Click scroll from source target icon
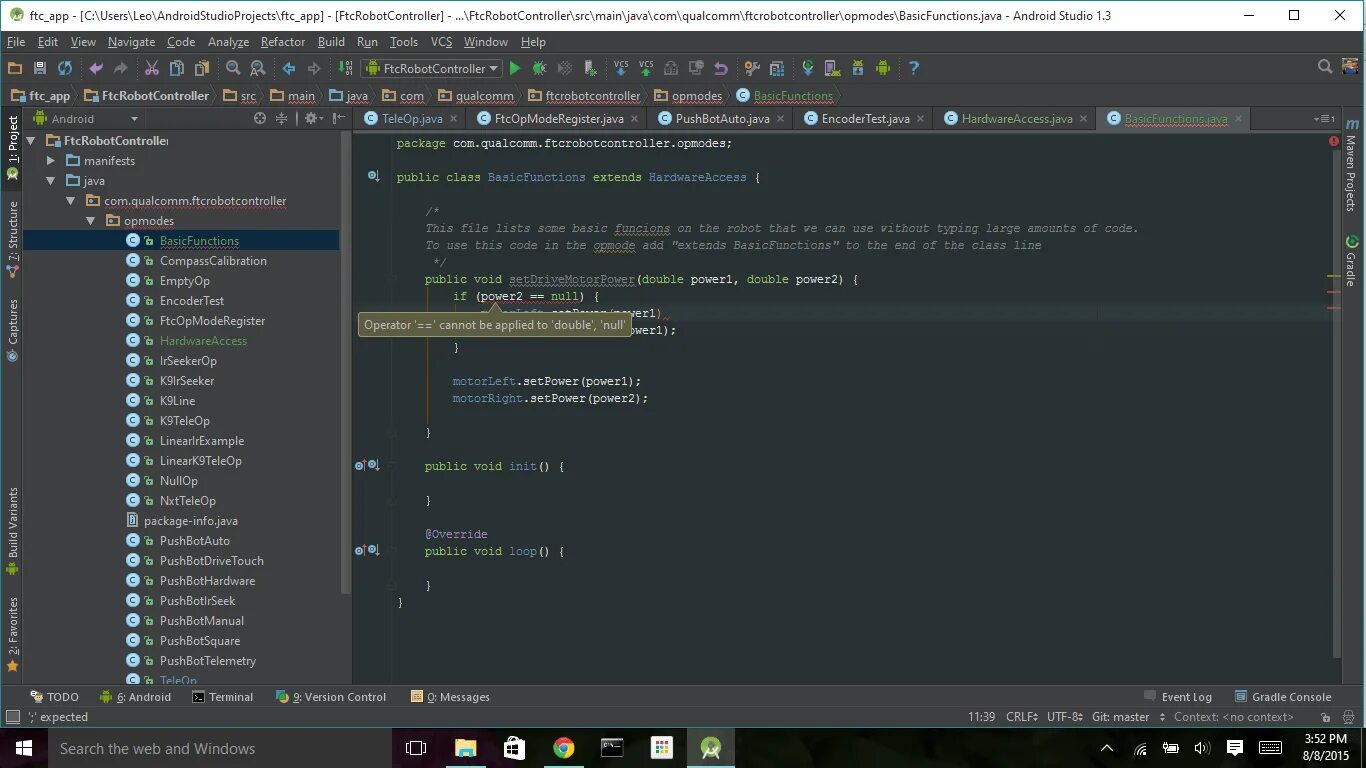Image resolution: width=1366 pixels, height=768 pixels. pyautogui.click(x=260, y=118)
